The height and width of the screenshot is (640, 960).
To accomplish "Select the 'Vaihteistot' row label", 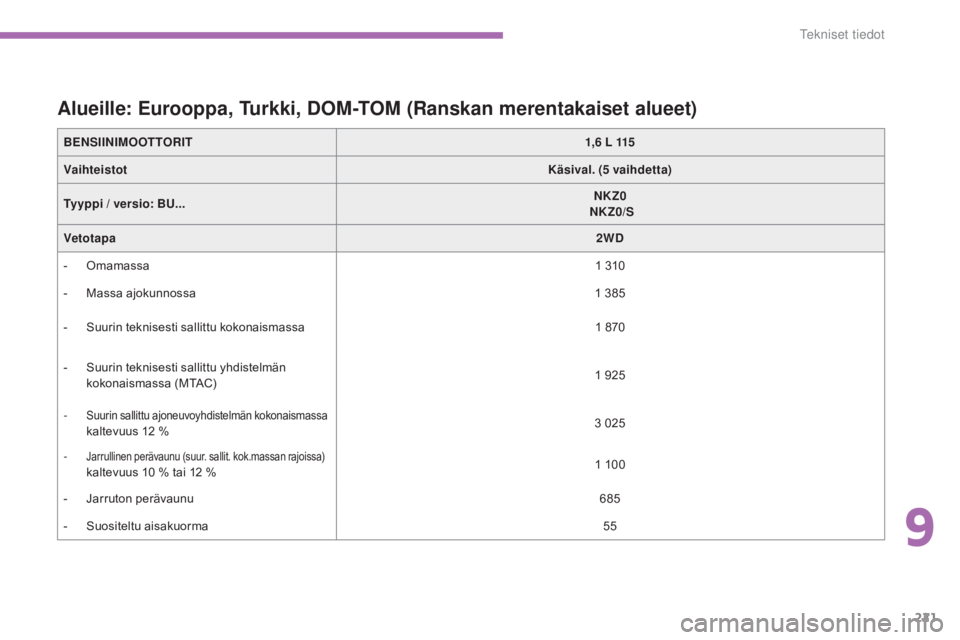I will 96,170.
